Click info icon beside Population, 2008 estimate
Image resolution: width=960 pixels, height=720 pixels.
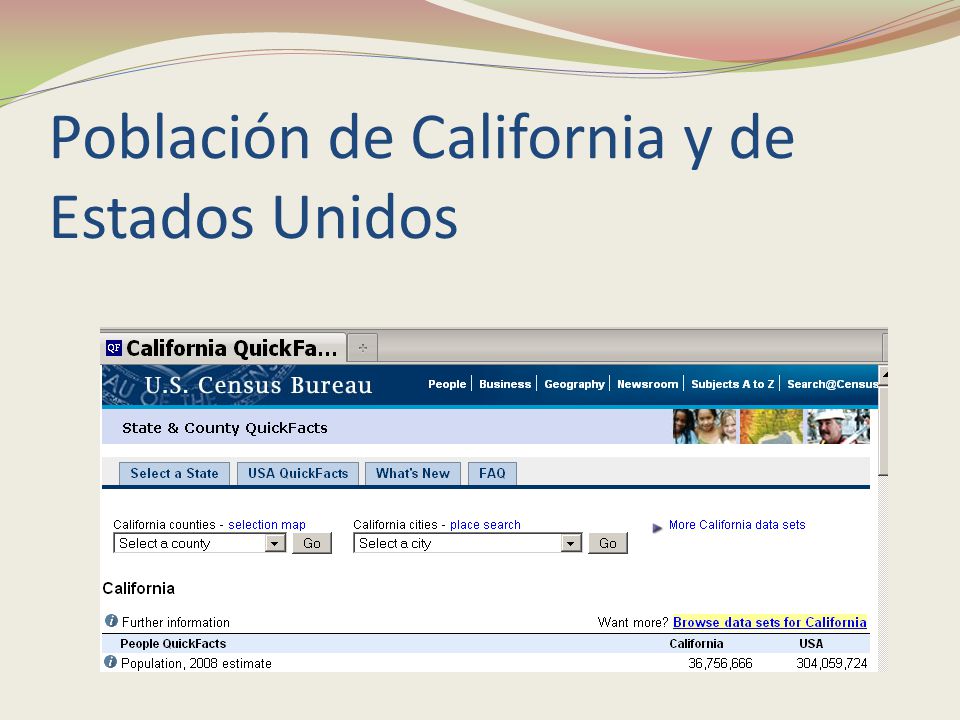click(x=110, y=662)
